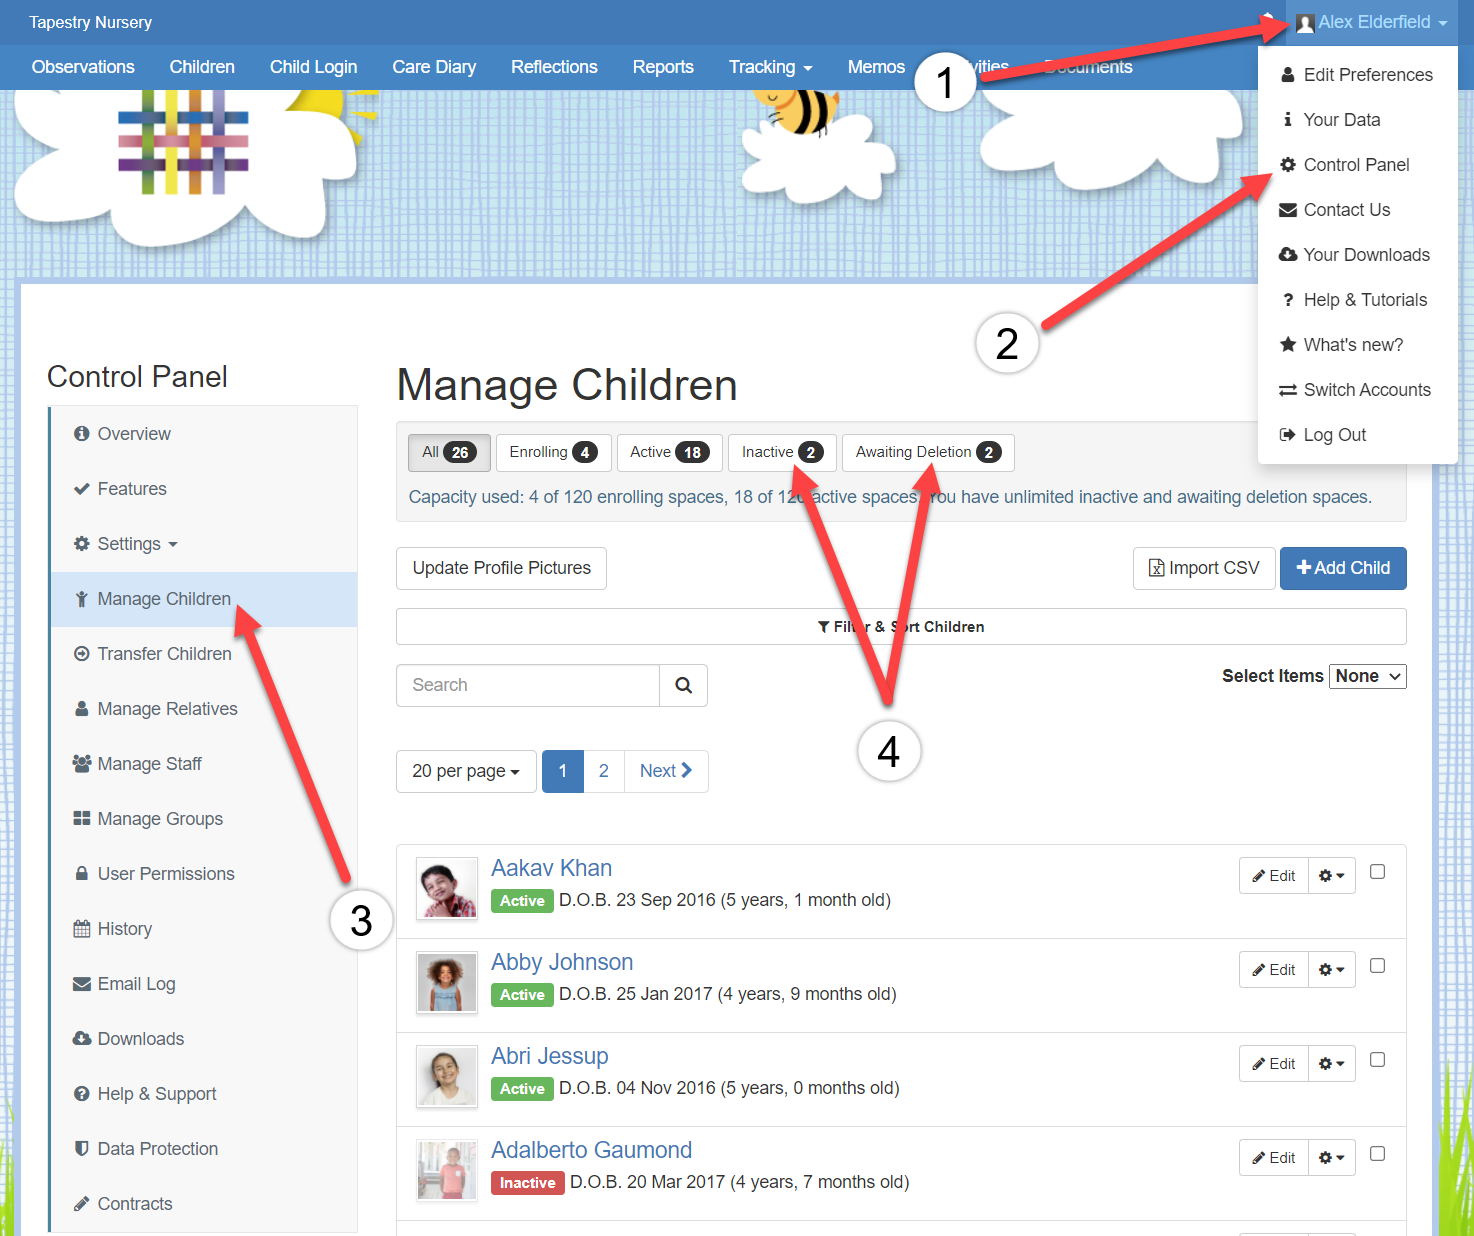Click the Transfer Children arrow icon
1474x1236 pixels.
[82, 654]
